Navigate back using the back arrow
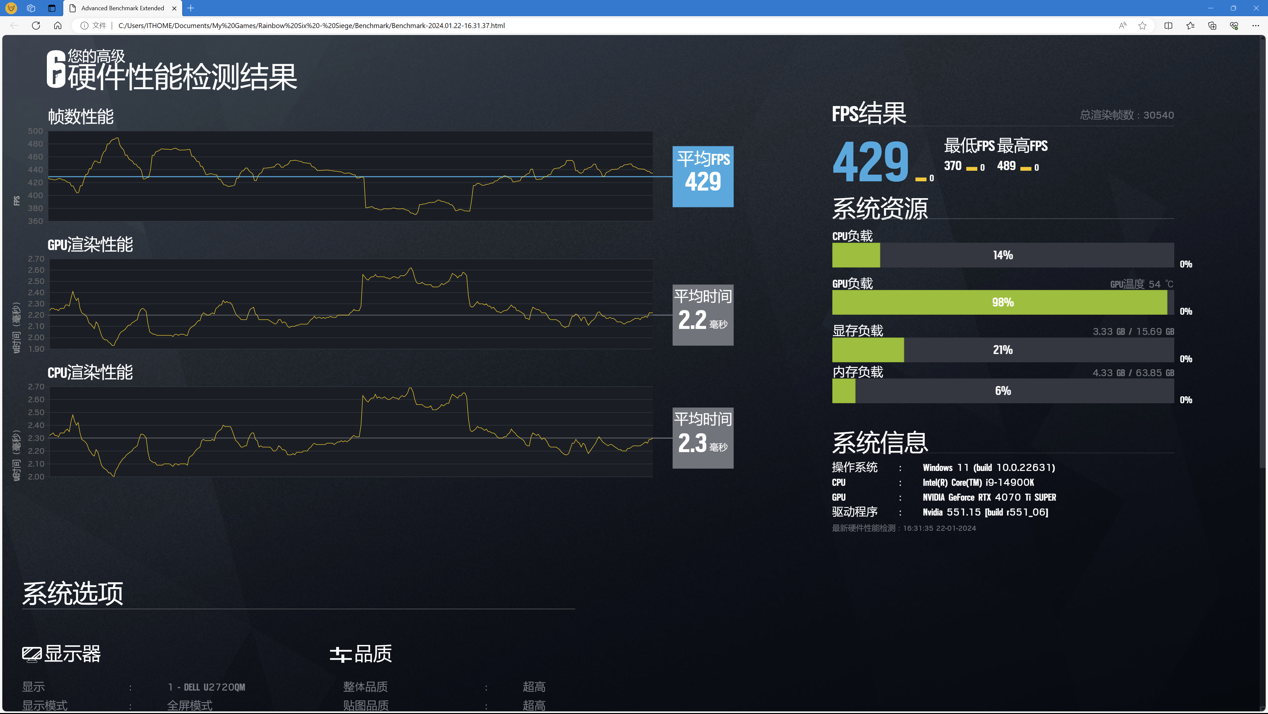This screenshot has width=1268, height=714. (x=14, y=25)
